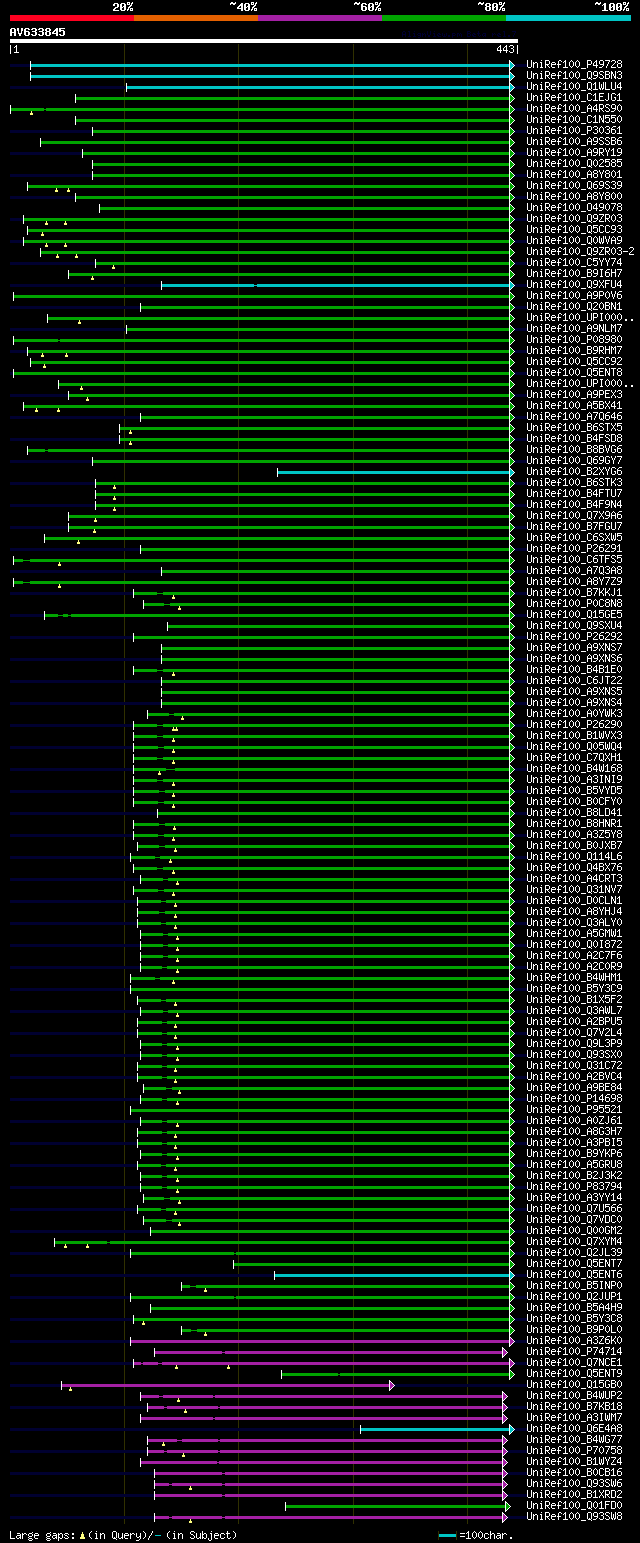Click the green ~80% identity legend segment

tap(444, 17)
